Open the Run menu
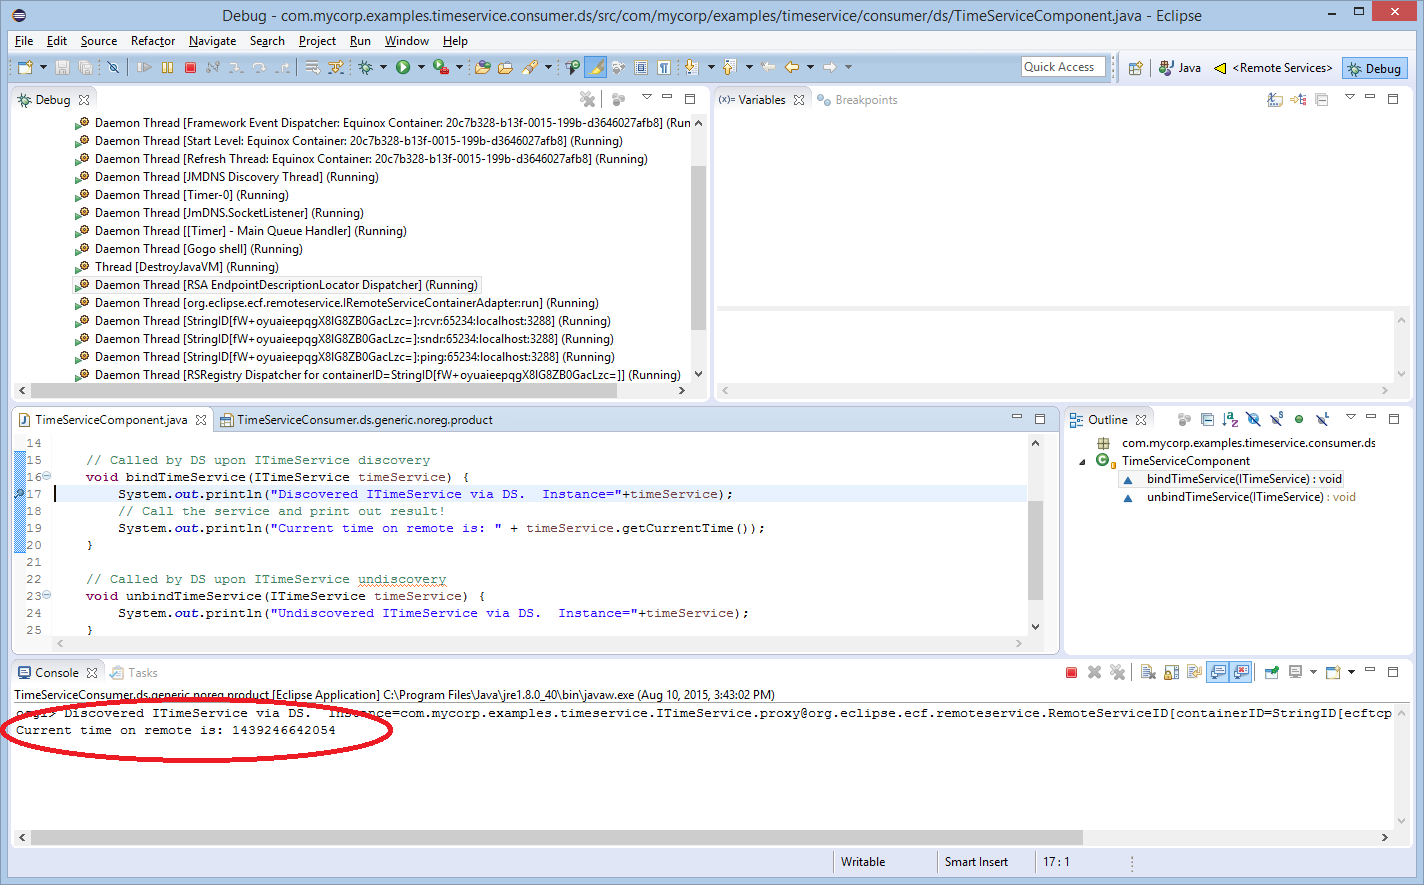 pyautogui.click(x=360, y=41)
